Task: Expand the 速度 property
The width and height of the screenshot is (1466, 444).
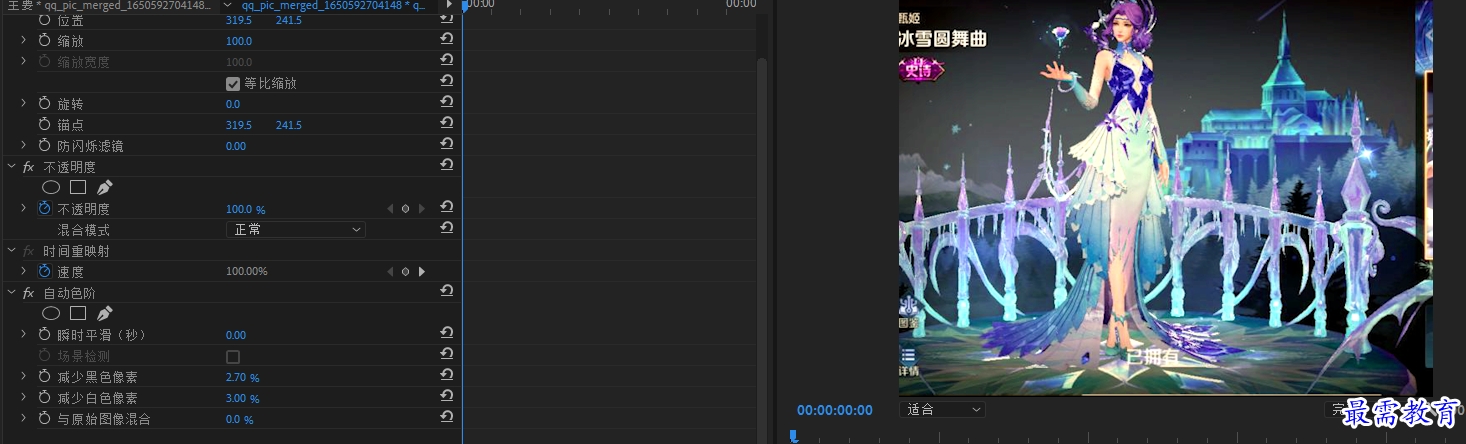Action: [24, 272]
